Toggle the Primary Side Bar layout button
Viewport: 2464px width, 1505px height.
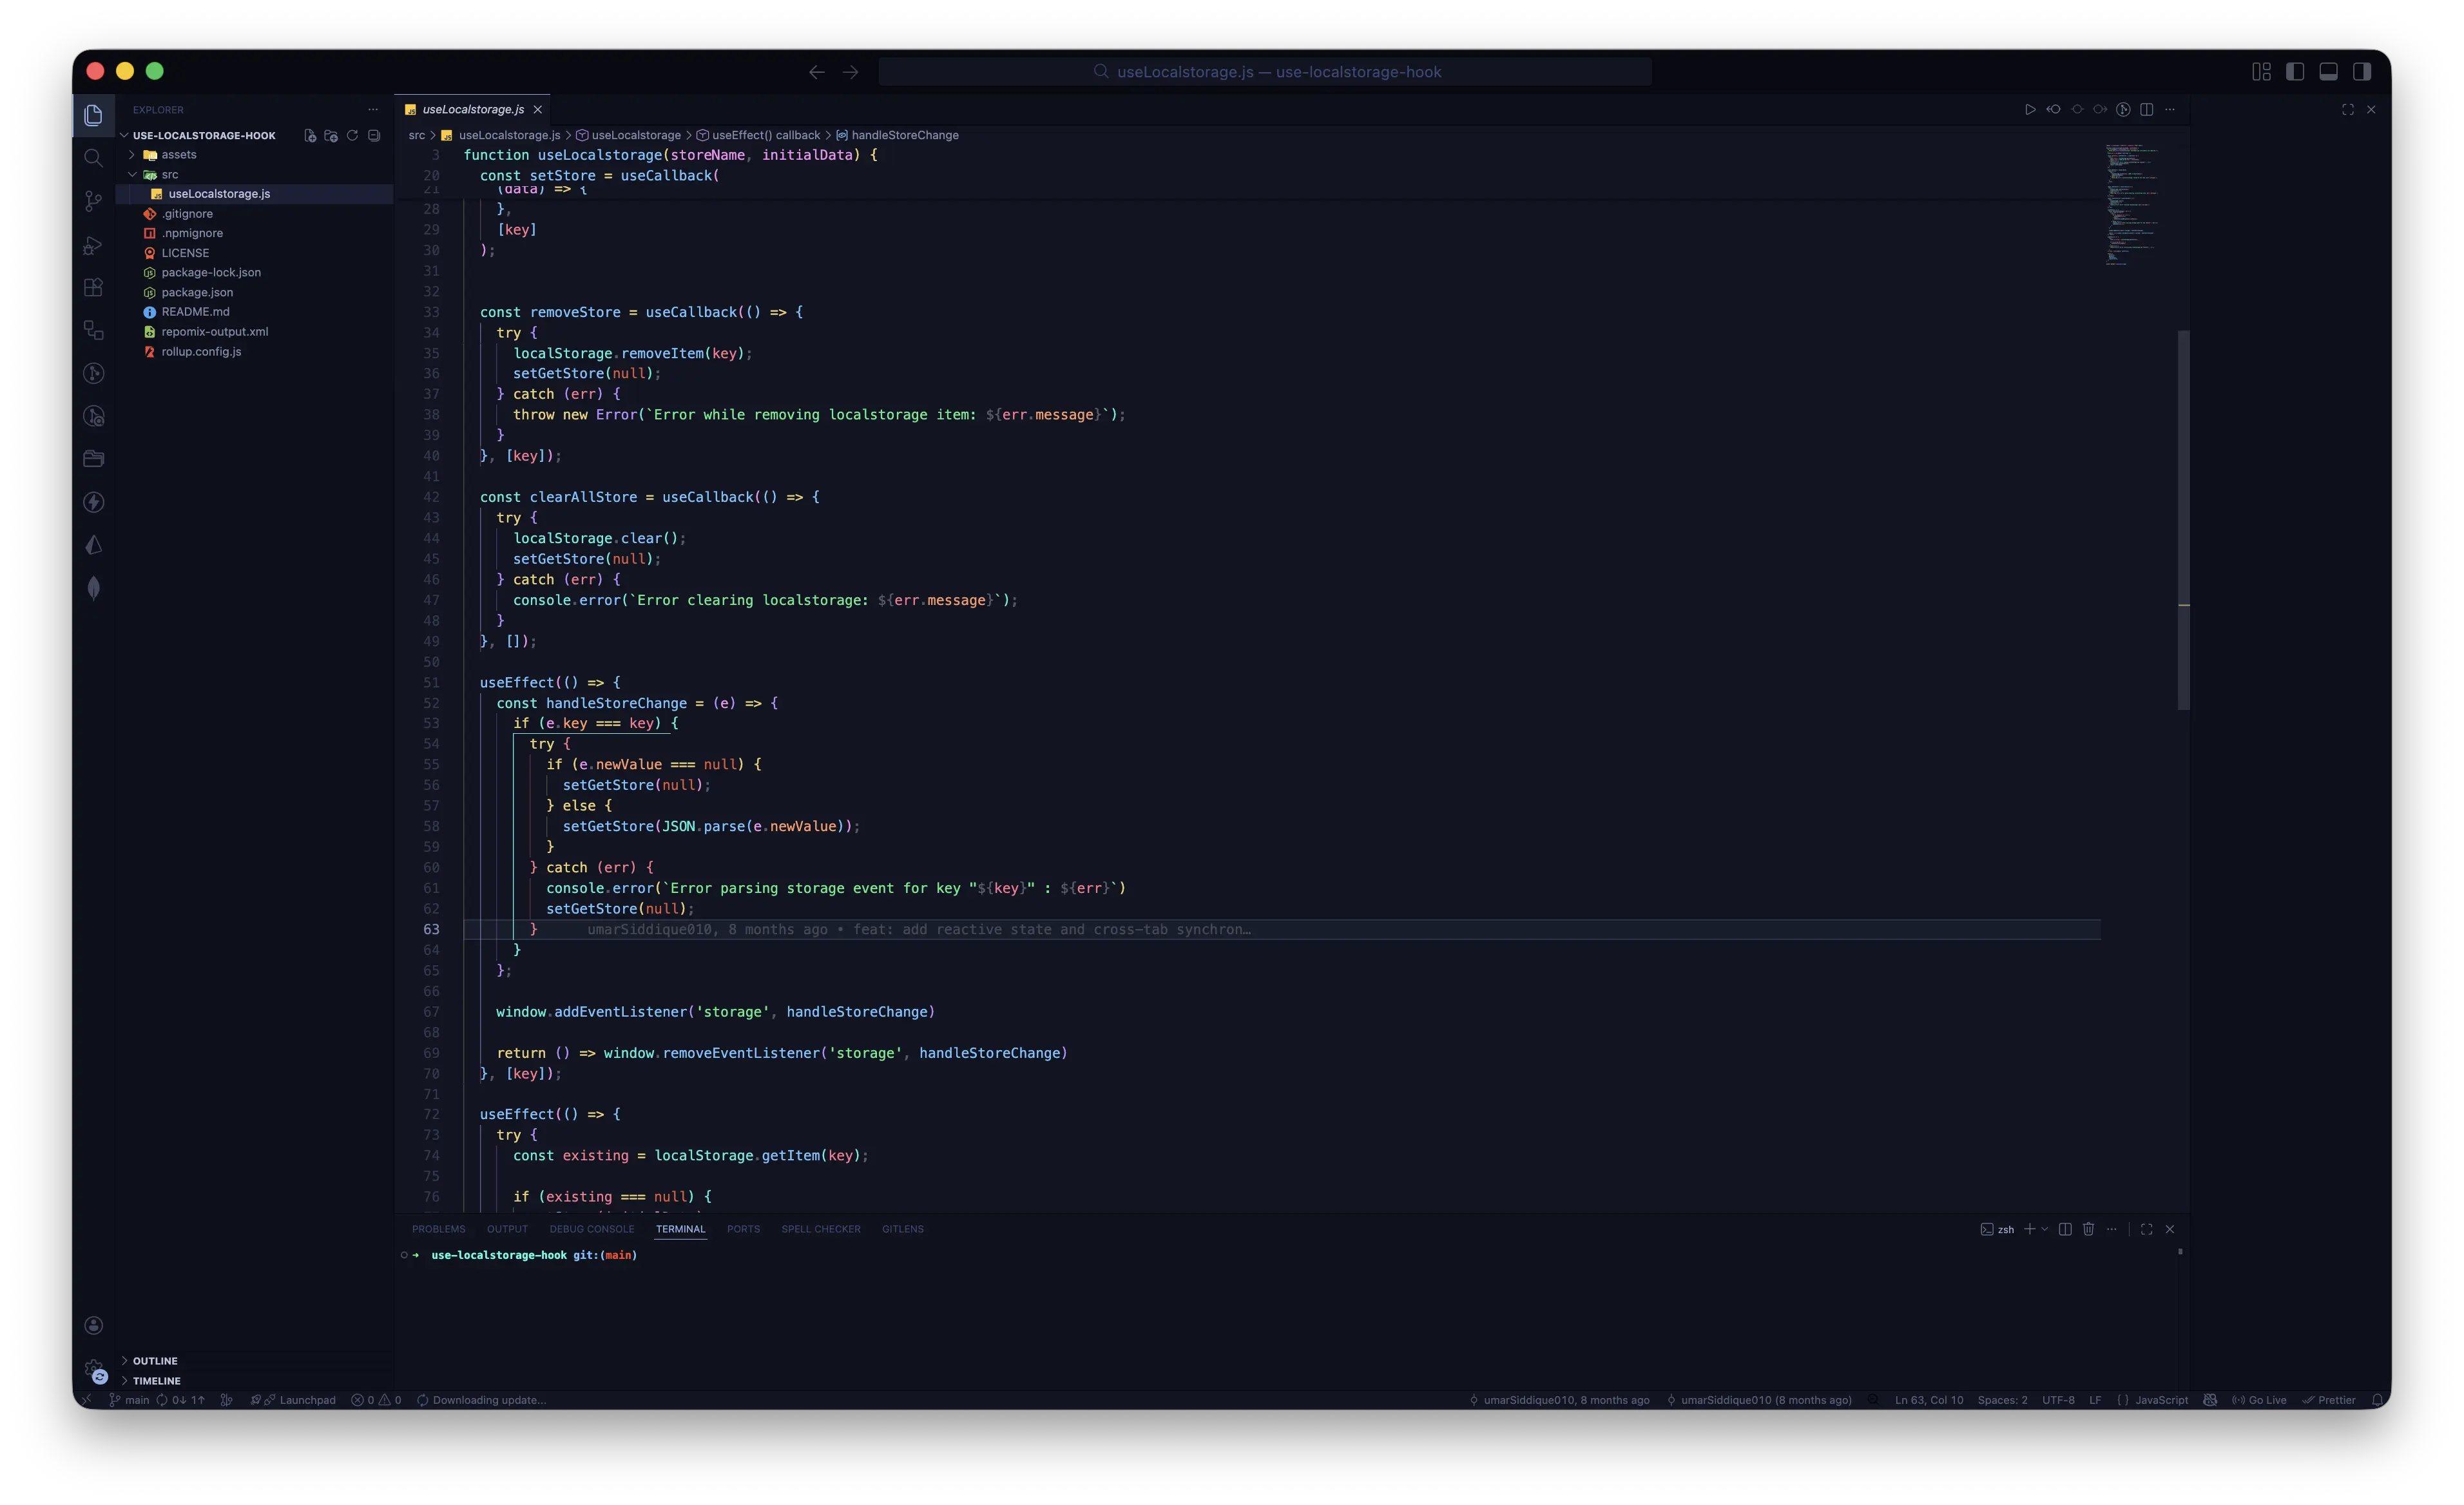[2295, 72]
